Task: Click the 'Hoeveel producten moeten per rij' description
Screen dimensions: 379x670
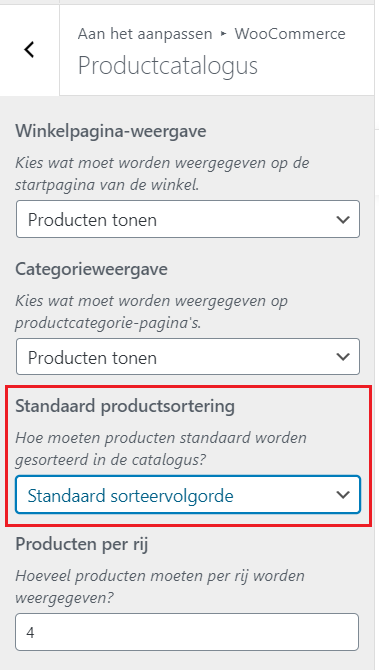Action: tap(160, 586)
